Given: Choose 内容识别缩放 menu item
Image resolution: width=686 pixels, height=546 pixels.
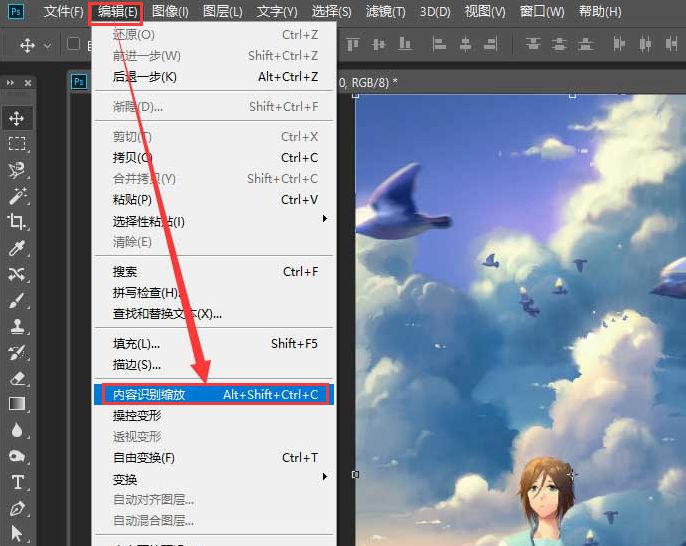Looking at the screenshot, I should 214,395.
